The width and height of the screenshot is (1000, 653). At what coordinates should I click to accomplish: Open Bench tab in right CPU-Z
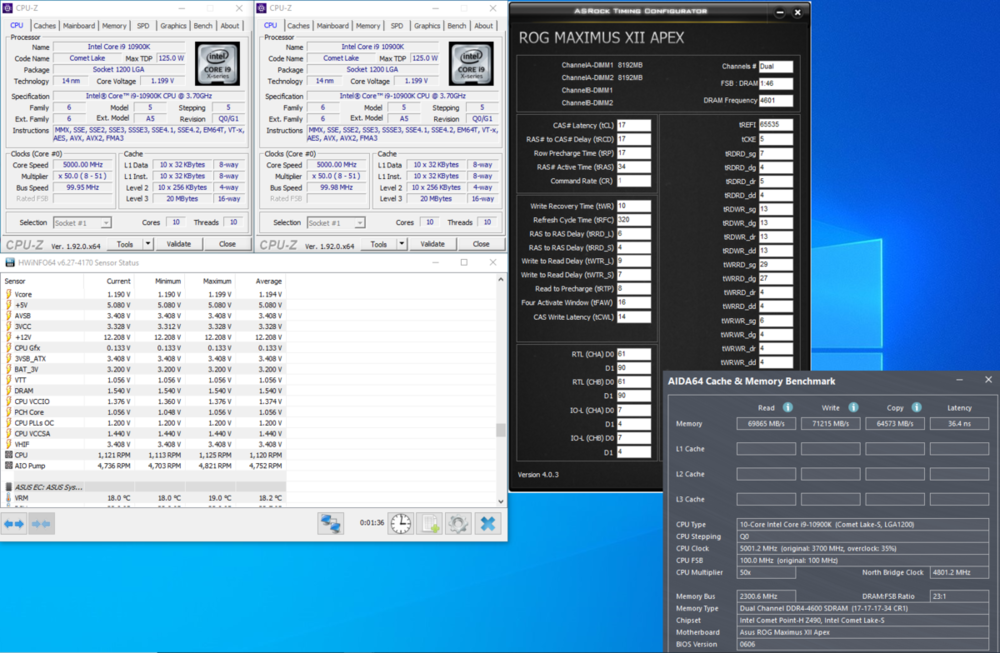[x=457, y=26]
